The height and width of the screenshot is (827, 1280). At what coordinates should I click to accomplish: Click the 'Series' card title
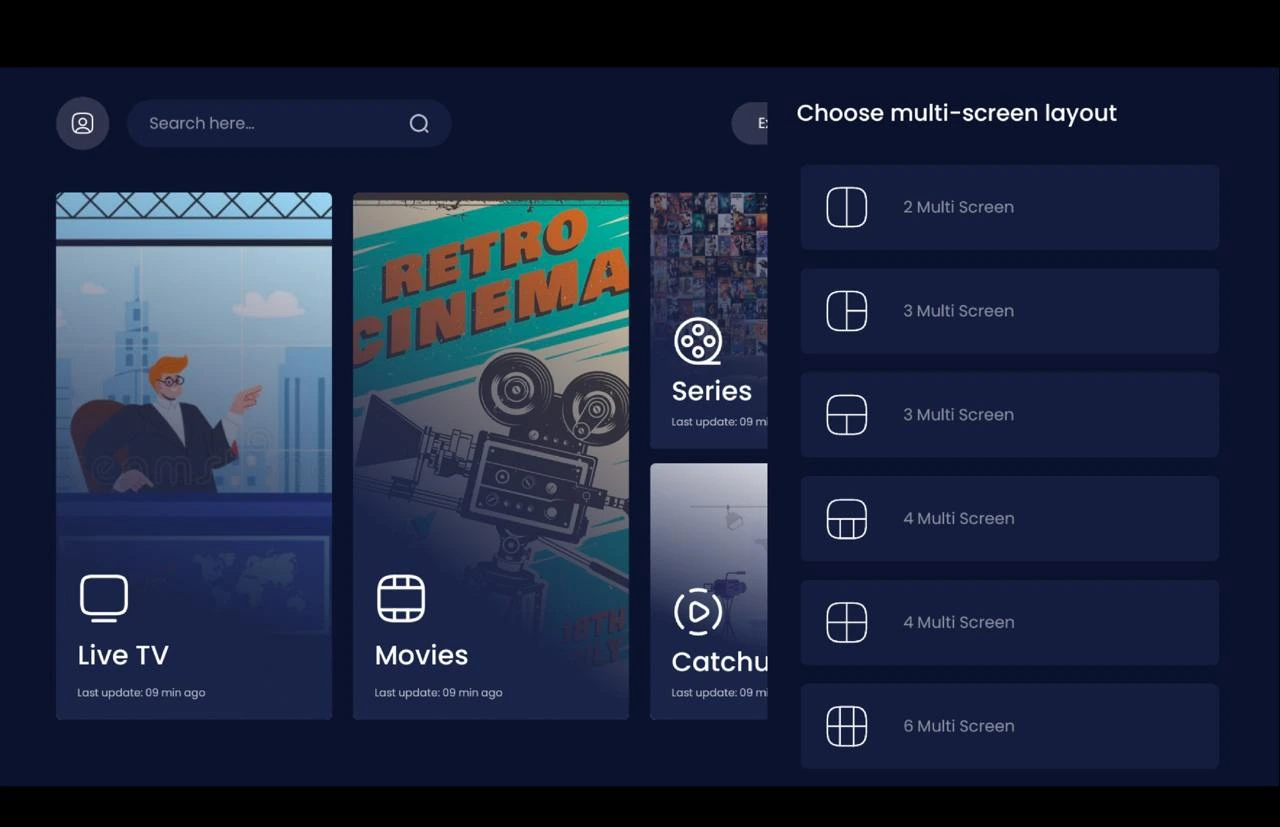click(711, 391)
